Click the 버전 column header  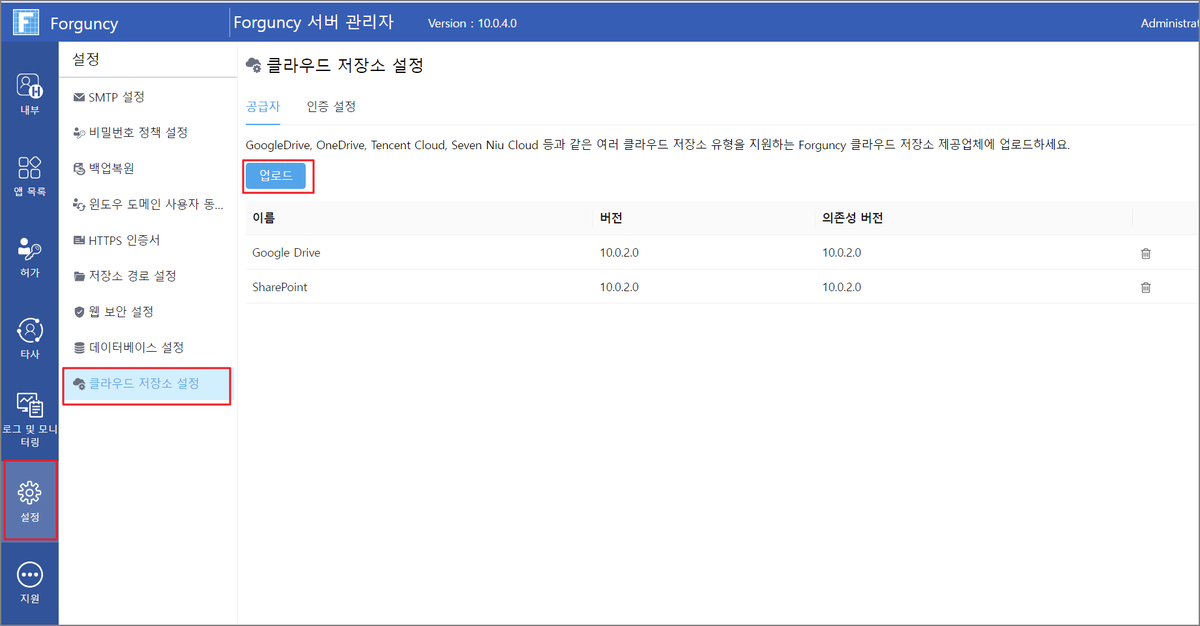click(x=612, y=218)
